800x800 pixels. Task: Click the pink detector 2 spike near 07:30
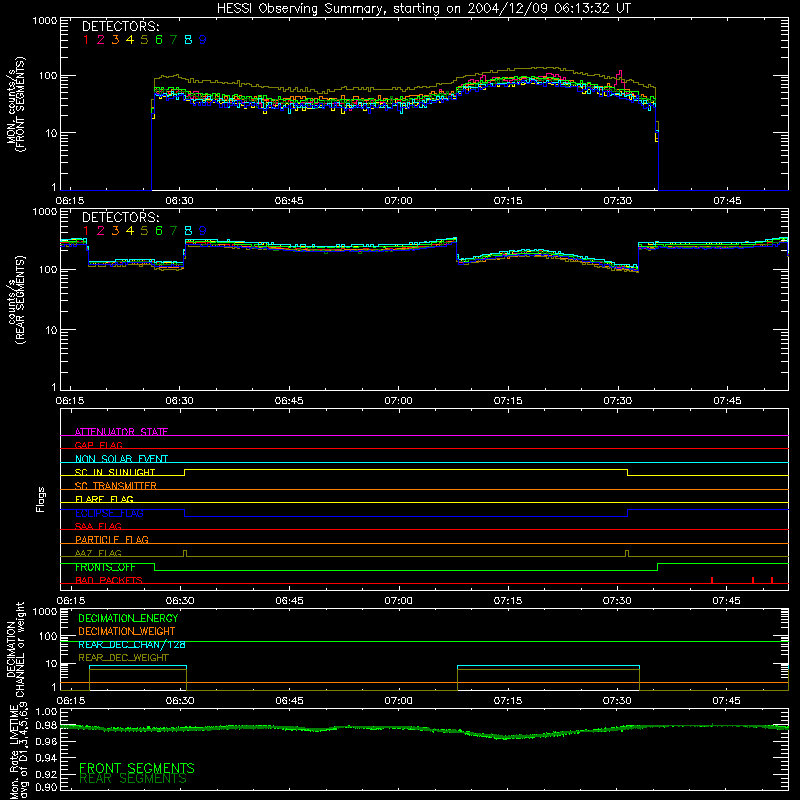[619, 78]
